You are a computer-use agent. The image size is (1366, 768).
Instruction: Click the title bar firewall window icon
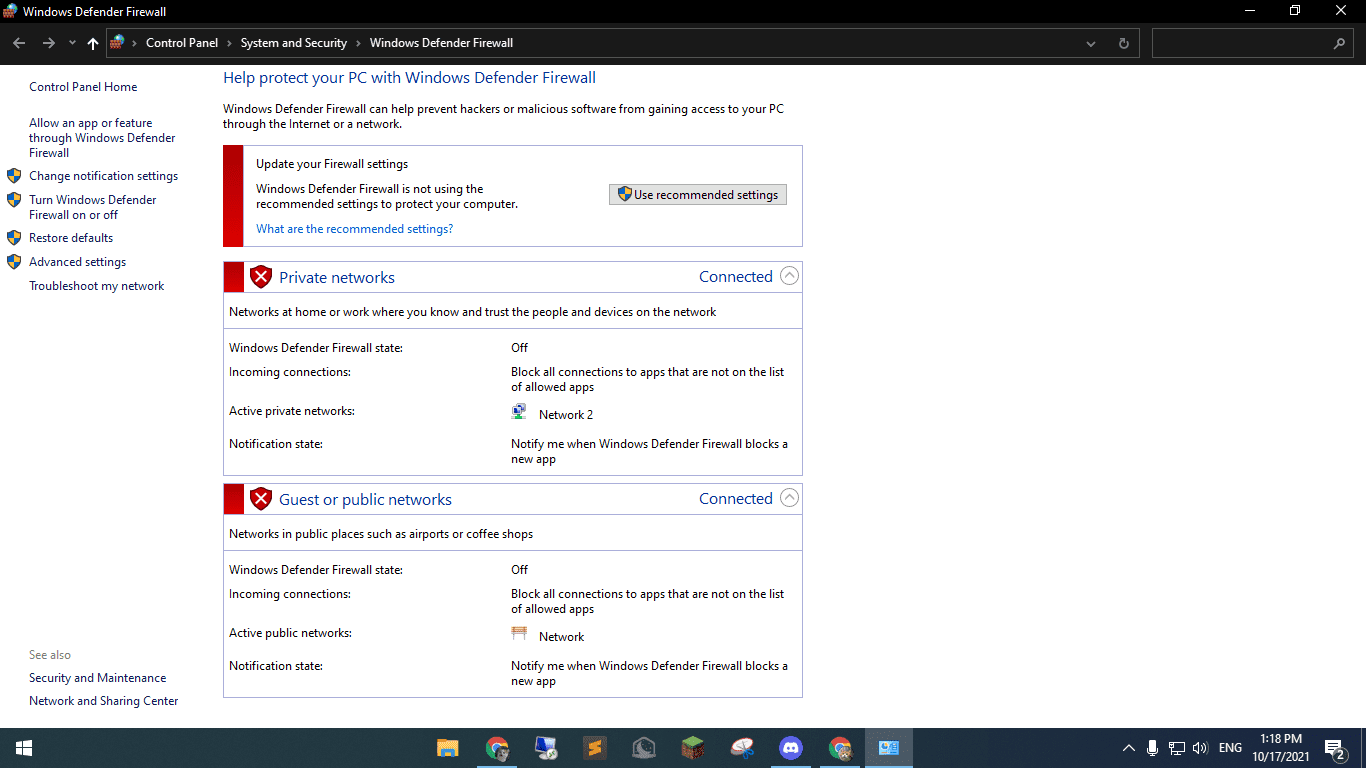(x=11, y=11)
